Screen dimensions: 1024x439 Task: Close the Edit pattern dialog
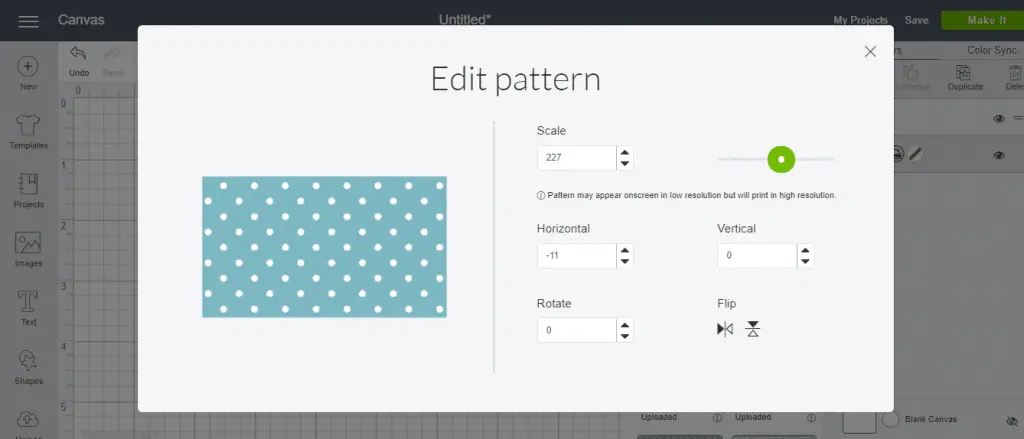pos(870,52)
